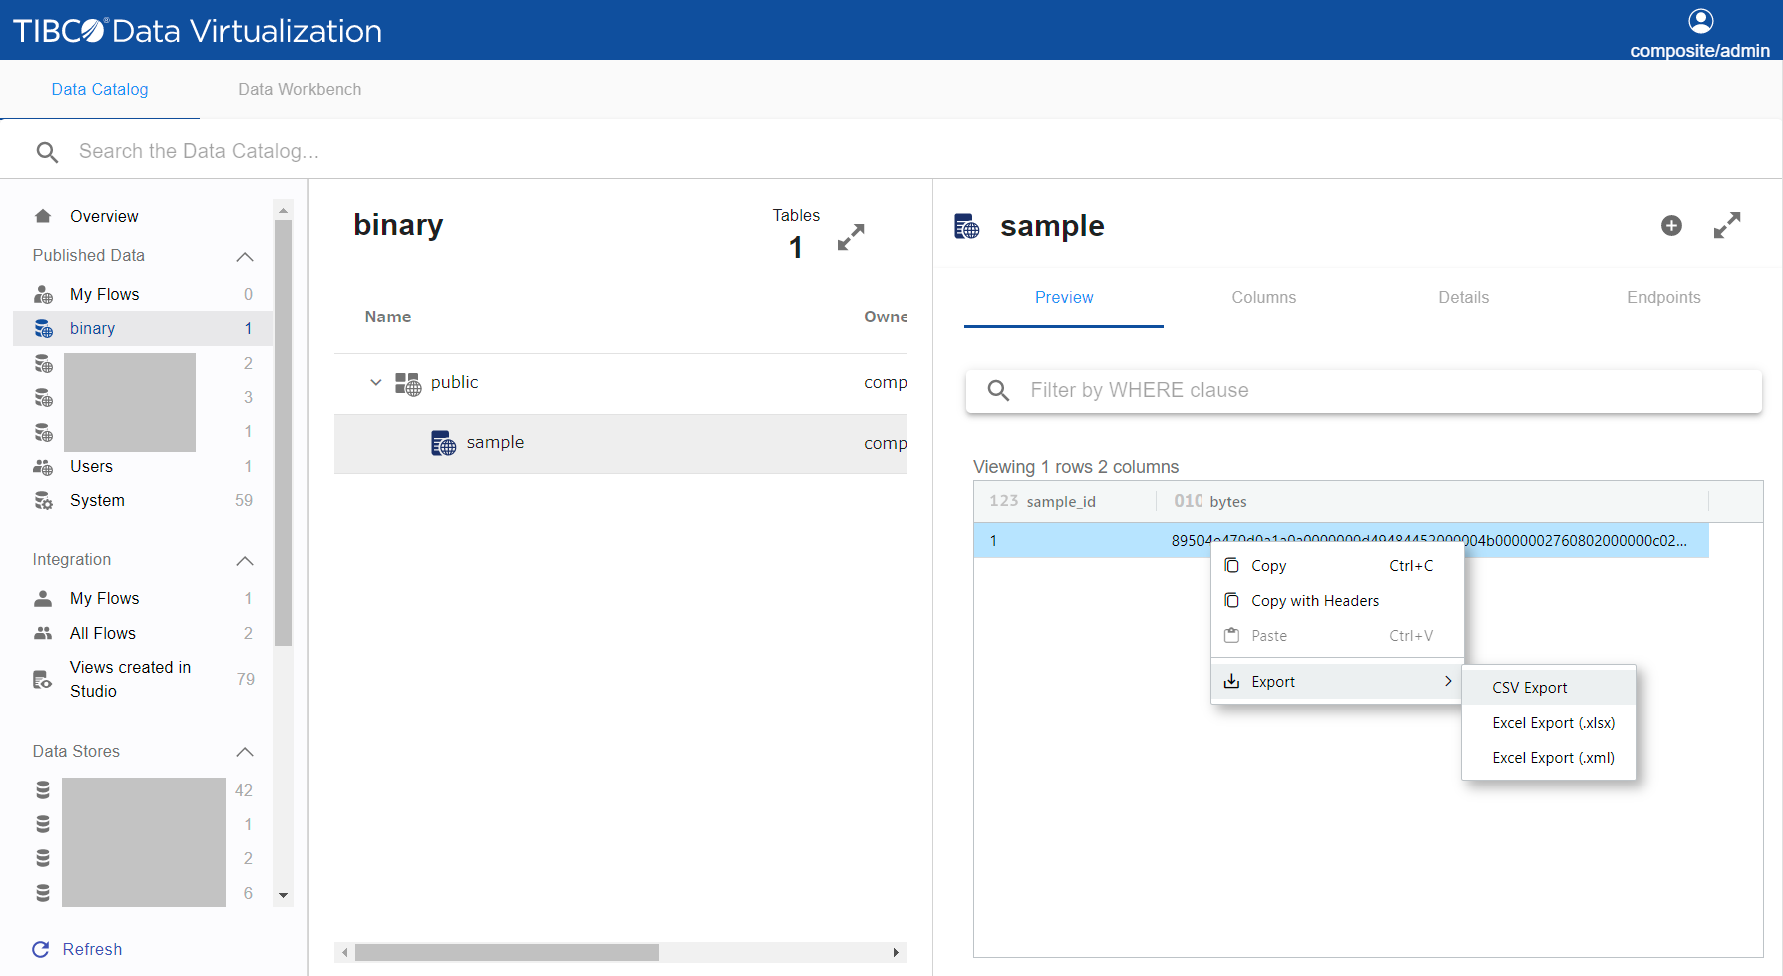Open the Details tab
Viewport: 1783px width, 976px height.
tap(1464, 297)
